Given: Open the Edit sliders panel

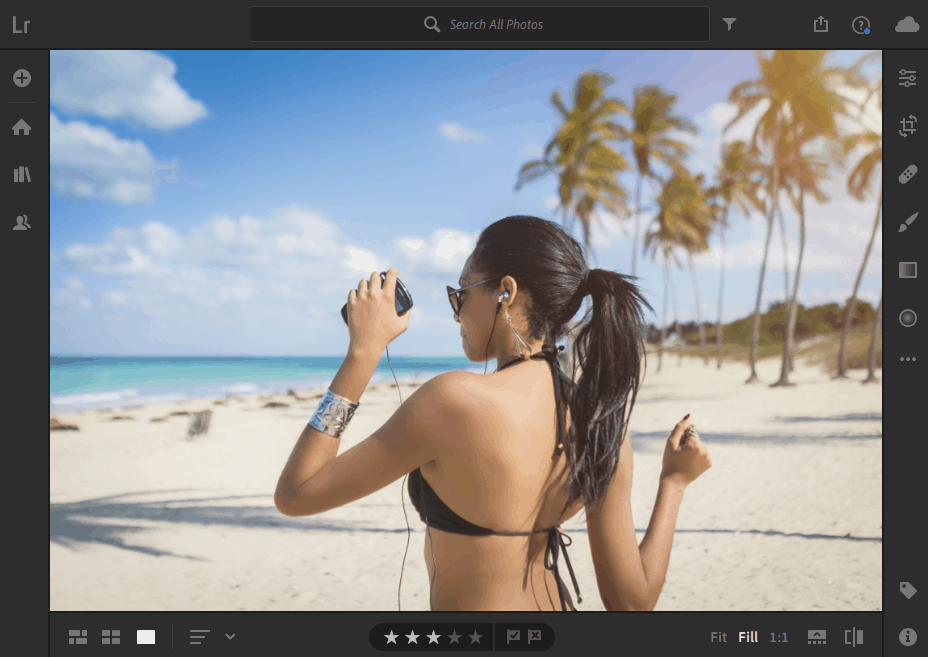Looking at the screenshot, I should pos(907,78).
